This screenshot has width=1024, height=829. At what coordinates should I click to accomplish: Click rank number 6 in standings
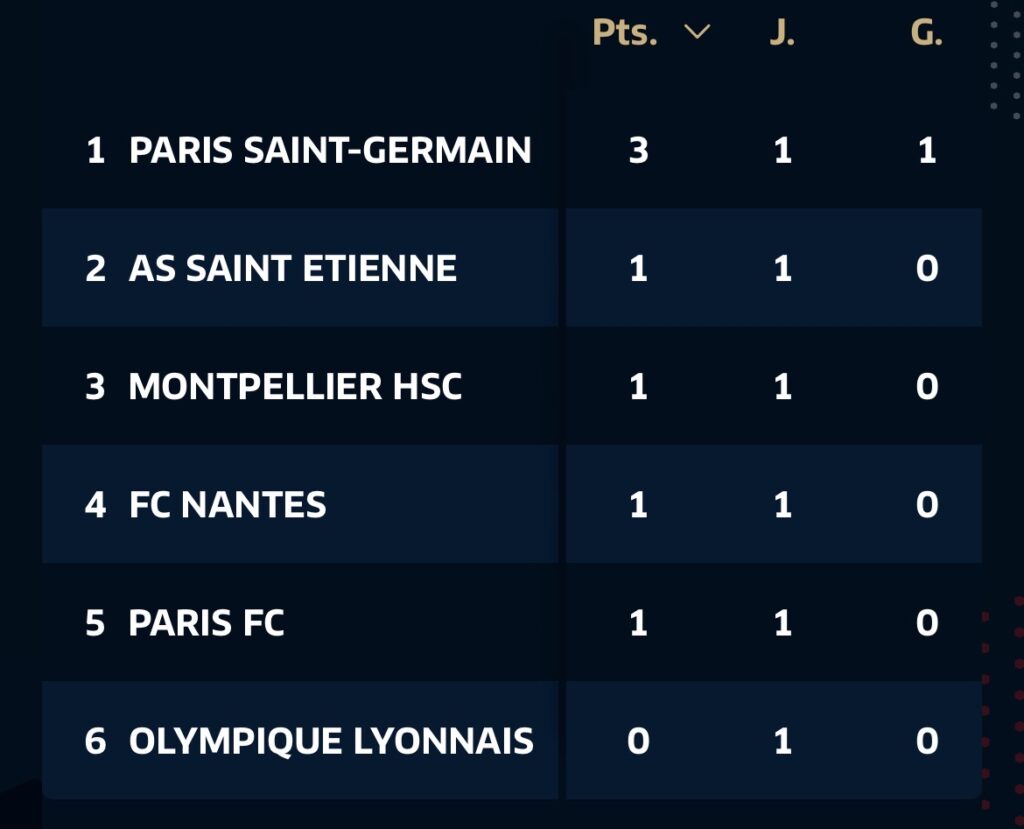click(x=96, y=741)
